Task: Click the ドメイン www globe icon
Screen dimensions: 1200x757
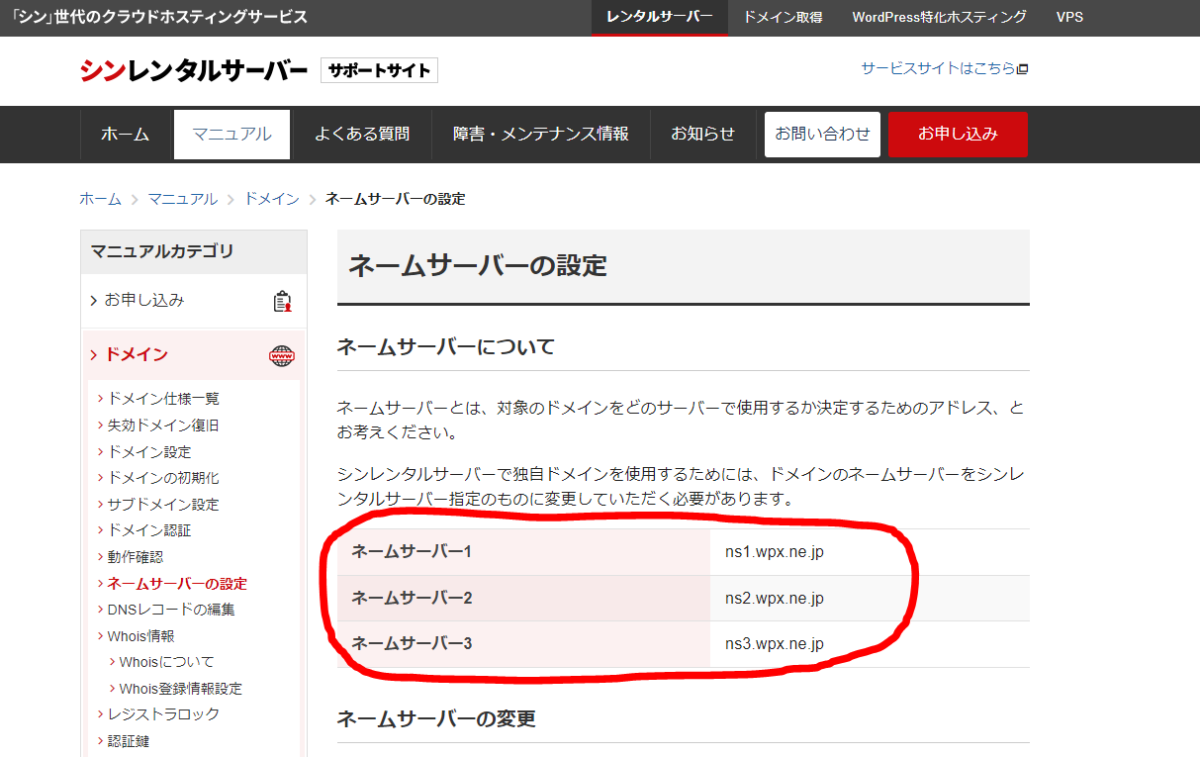Action: click(282, 355)
